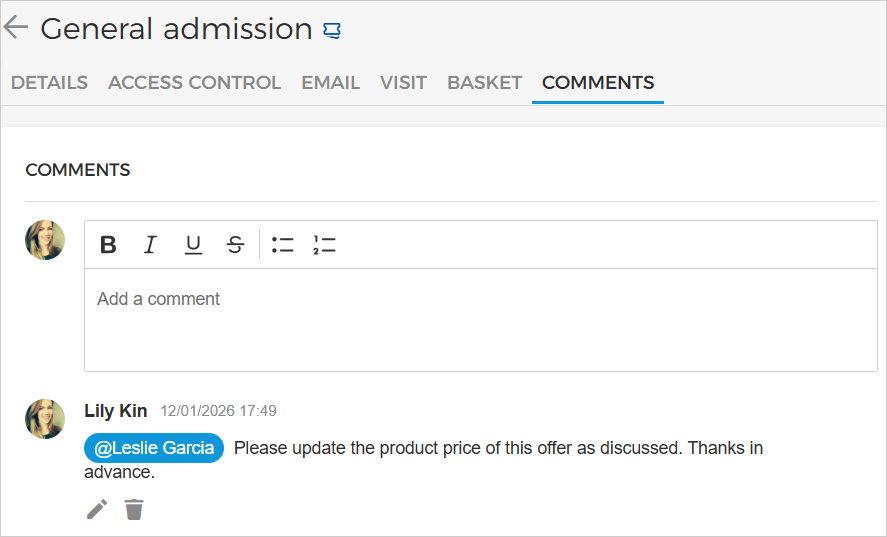
Task: Toggle underline formatting in comment editor
Action: tap(193, 245)
